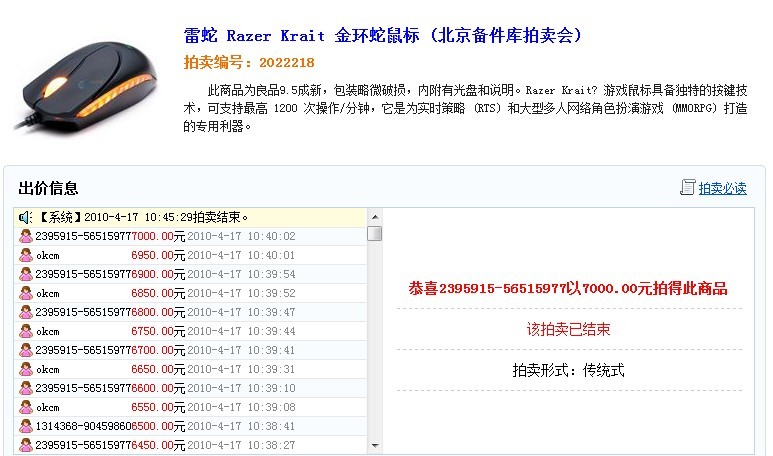
Task: Click the congratulation message 恭喜2395915-56515977
Action: click(x=568, y=288)
